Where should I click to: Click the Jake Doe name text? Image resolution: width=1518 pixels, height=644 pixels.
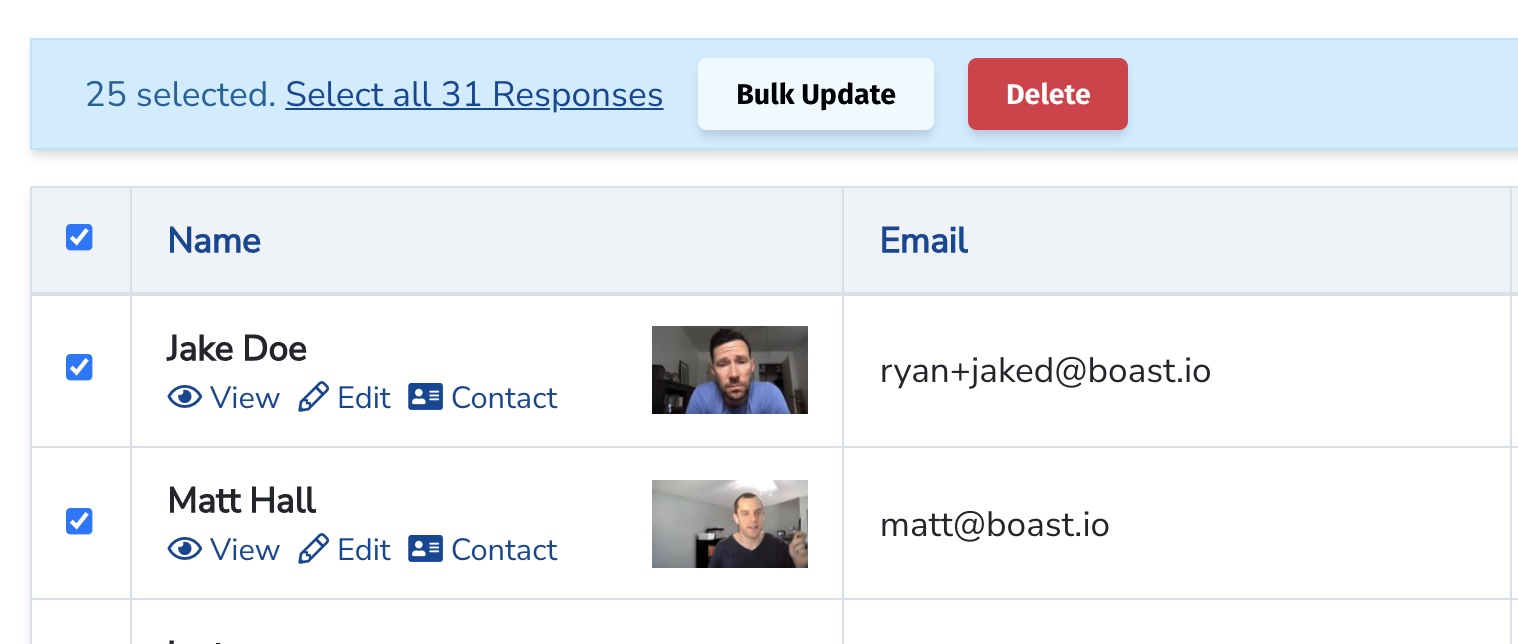[x=236, y=348]
